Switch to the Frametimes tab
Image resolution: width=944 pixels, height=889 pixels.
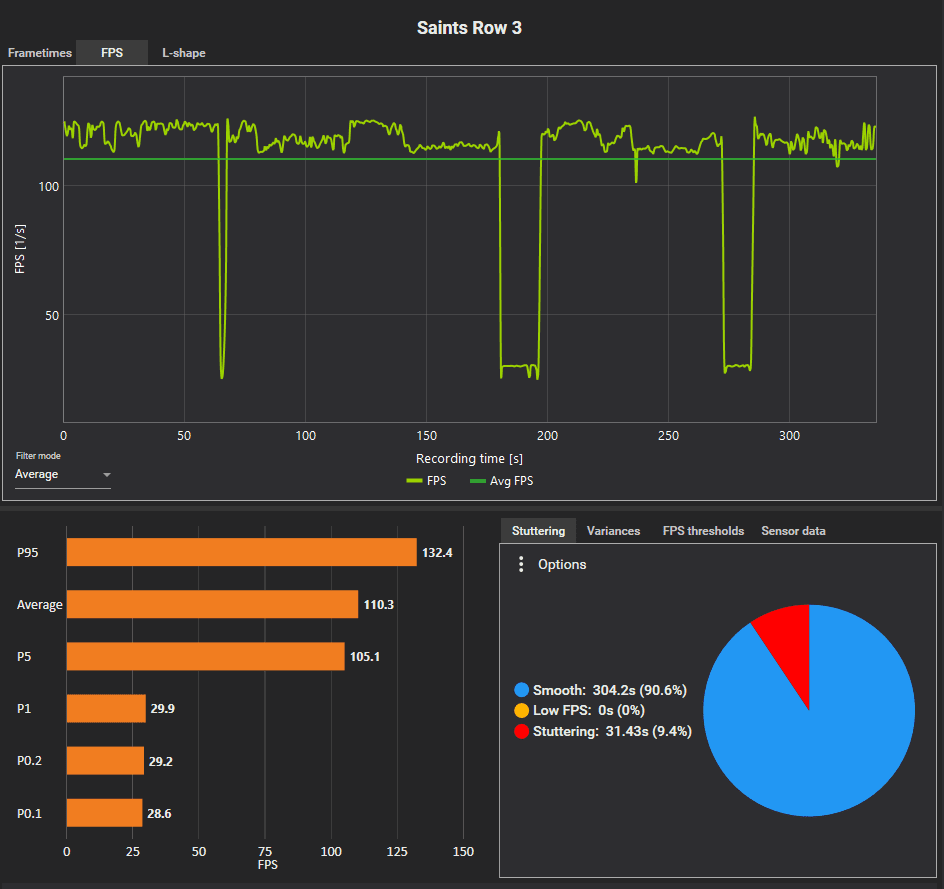click(40, 53)
